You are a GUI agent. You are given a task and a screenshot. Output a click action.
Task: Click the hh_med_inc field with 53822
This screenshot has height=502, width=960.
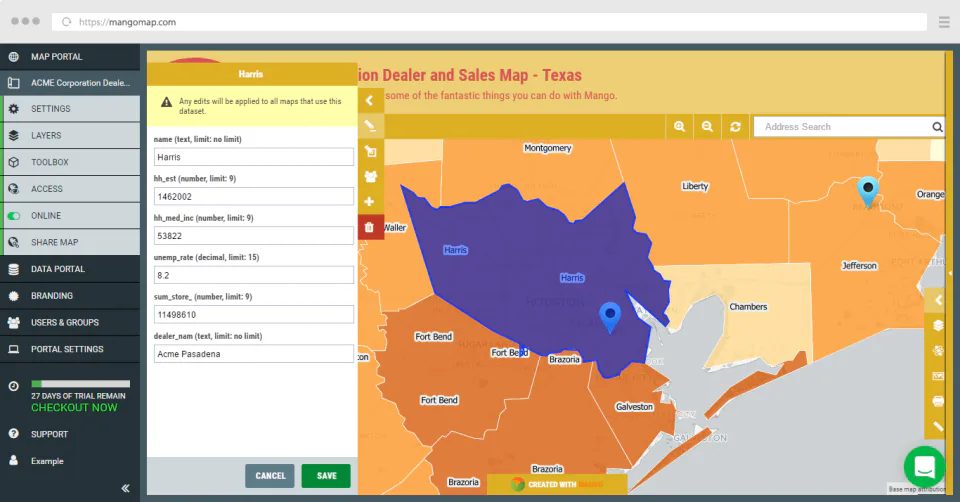click(x=253, y=236)
